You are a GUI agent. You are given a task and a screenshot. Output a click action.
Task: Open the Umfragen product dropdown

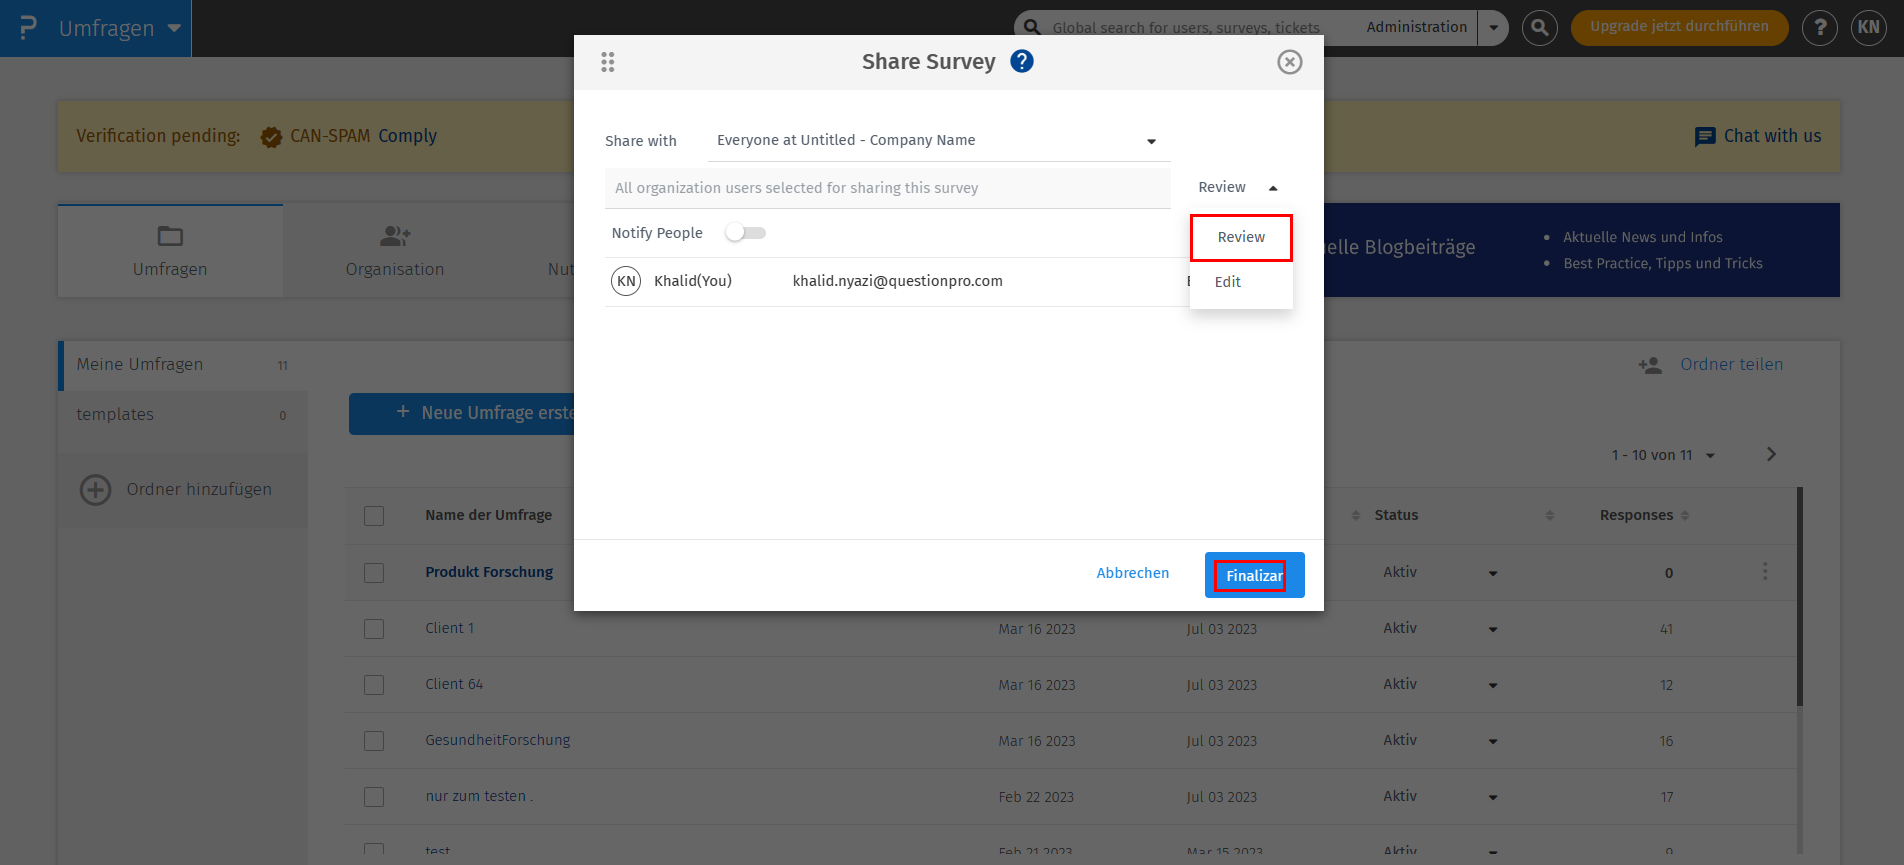tap(174, 28)
